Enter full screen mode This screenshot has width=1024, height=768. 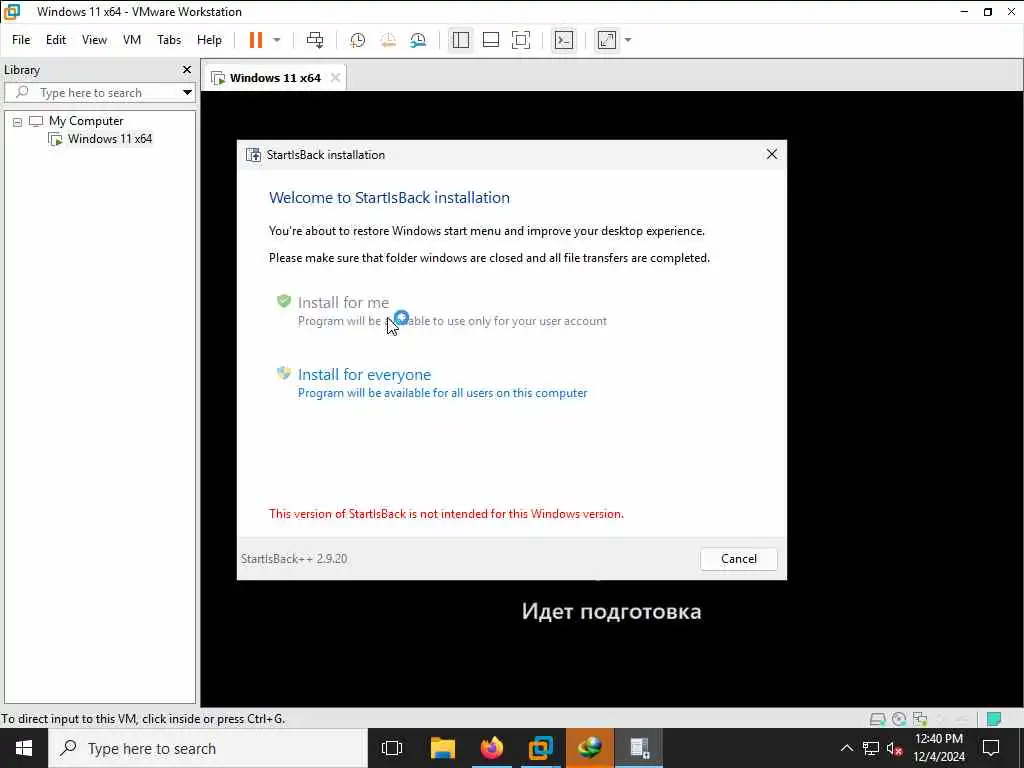(x=520, y=40)
